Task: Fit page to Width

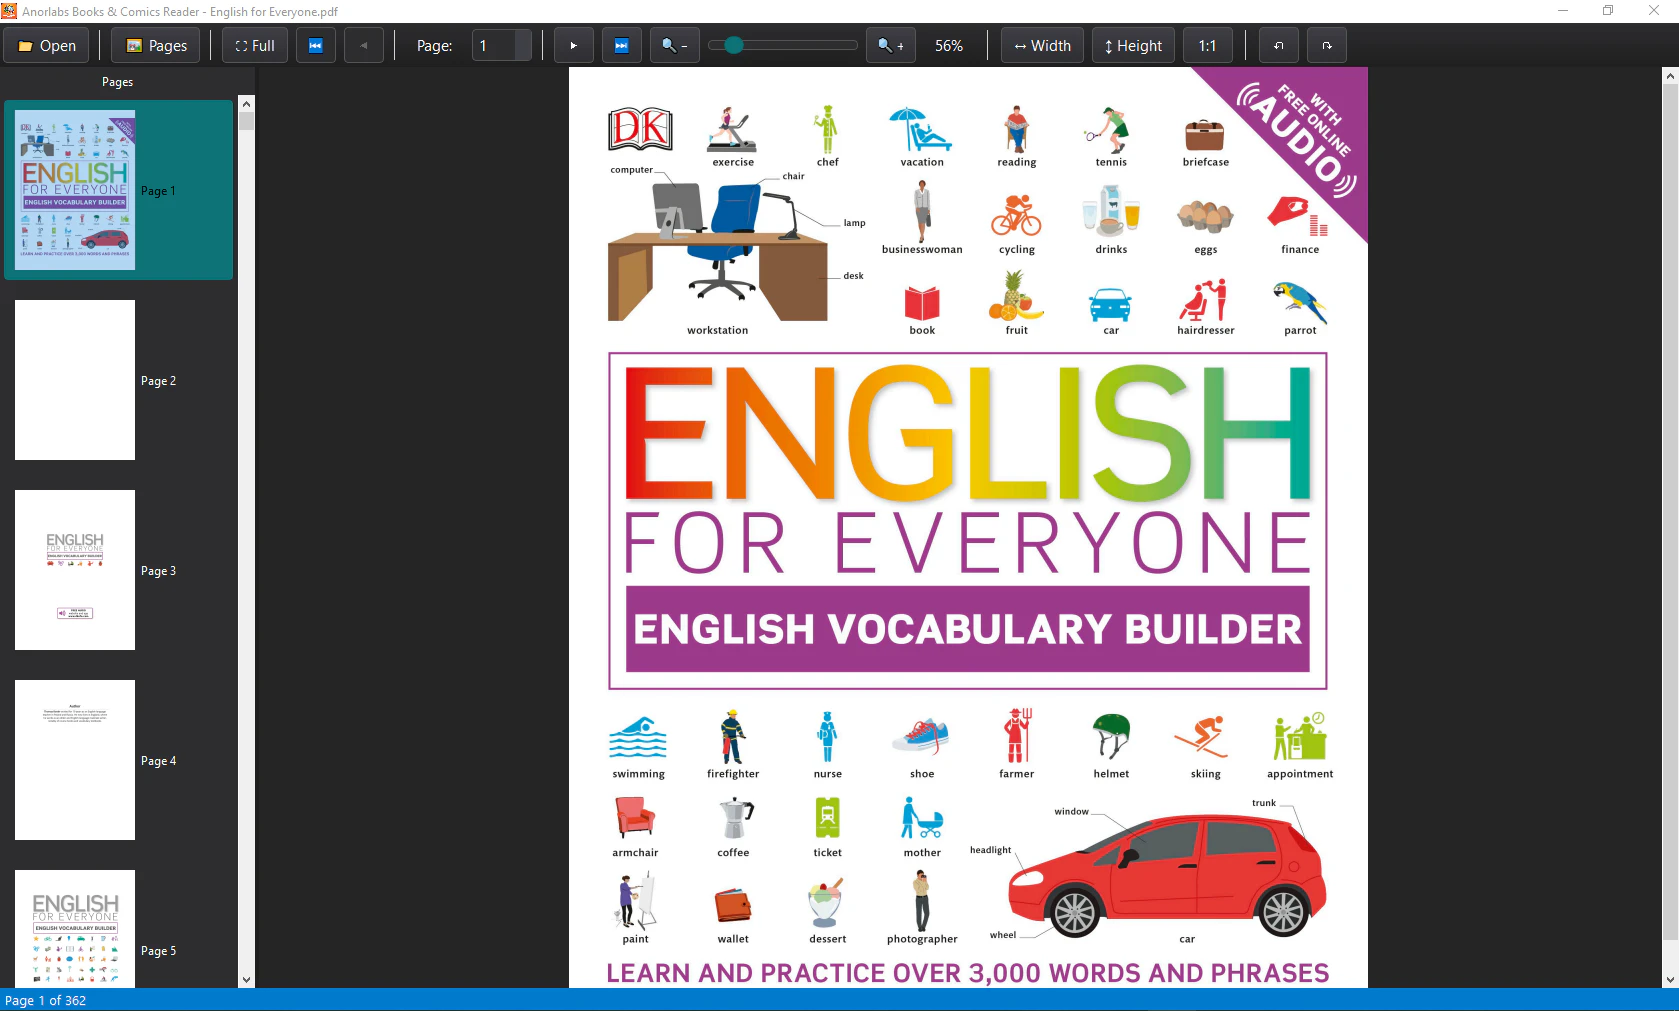Action: [x=1042, y=46]
